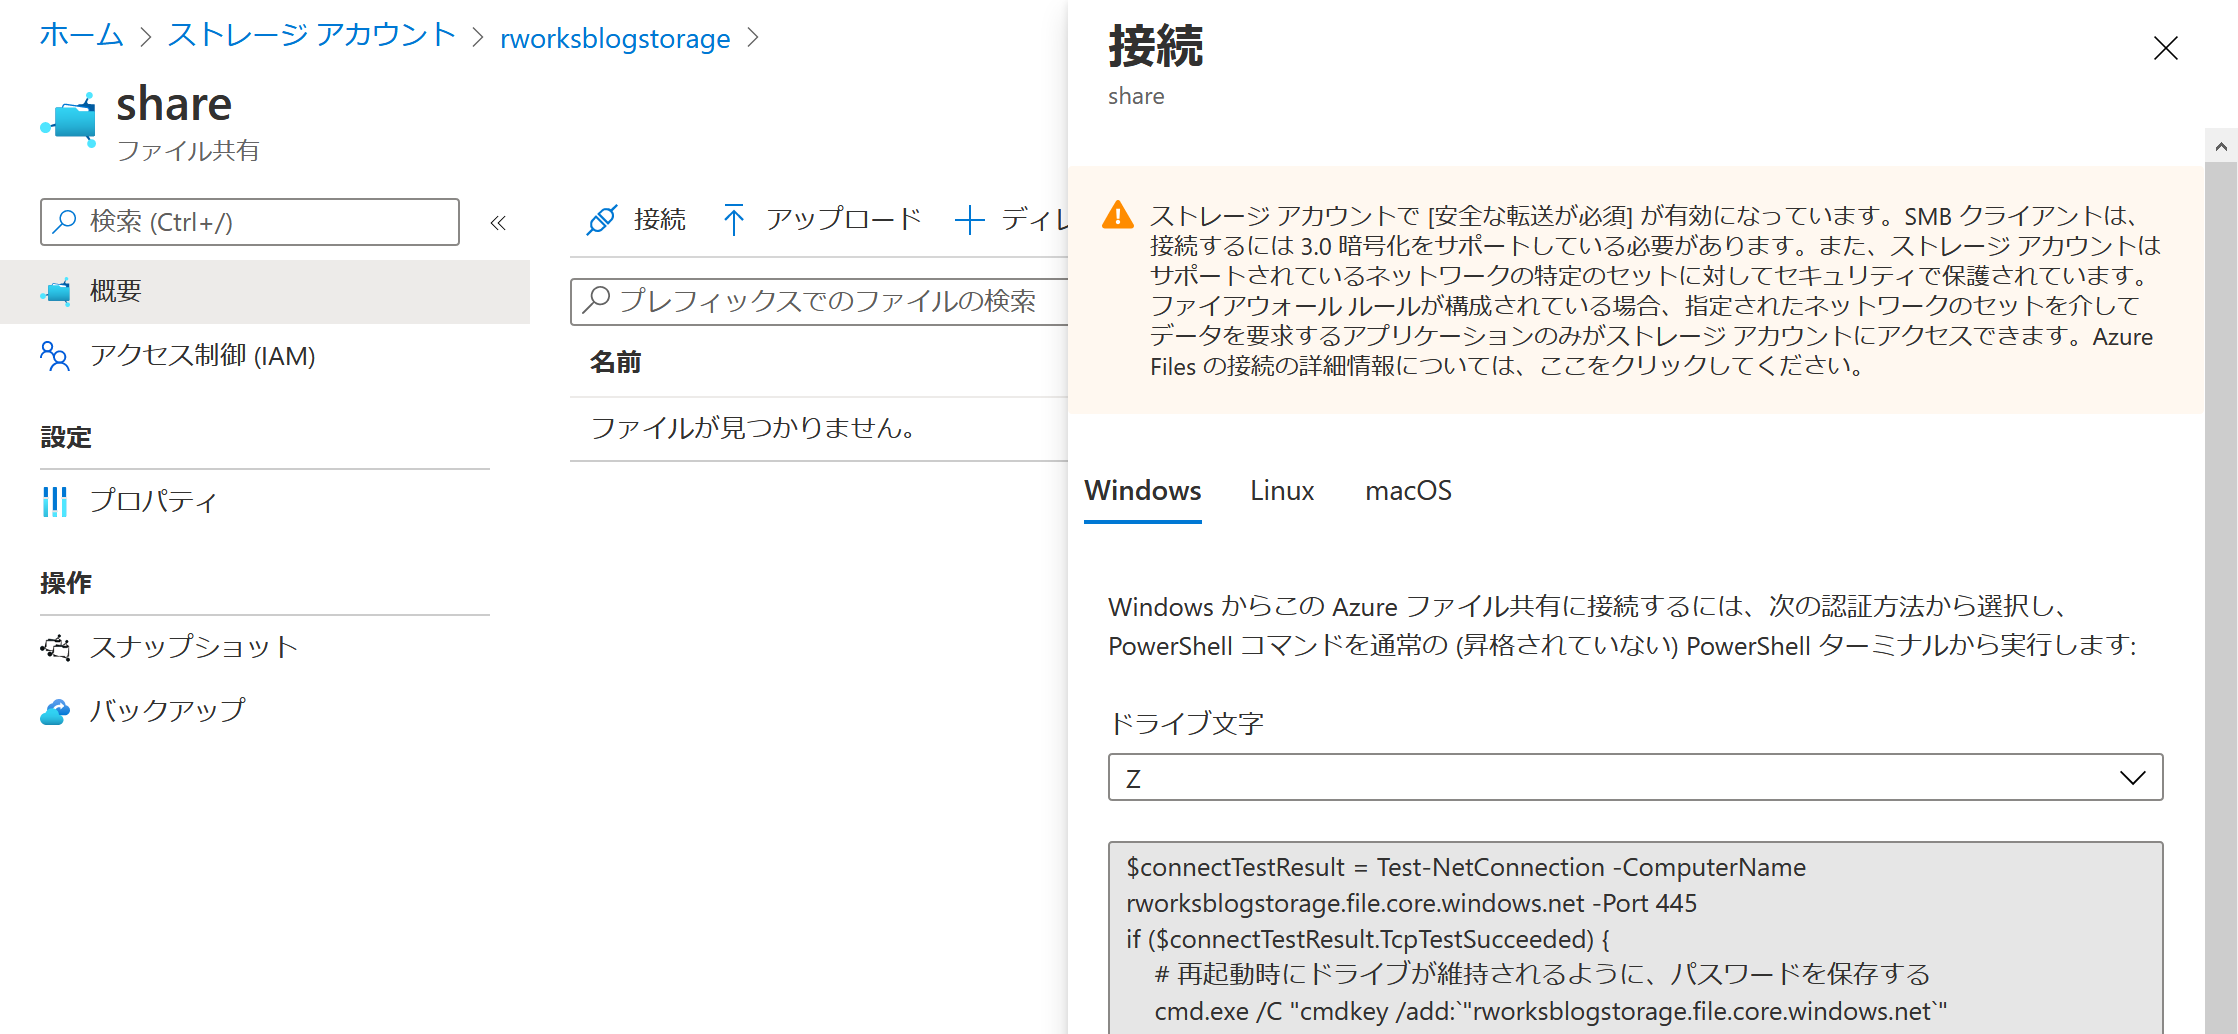Click the ファイルが見つかりません。 row text

point(753,429)
